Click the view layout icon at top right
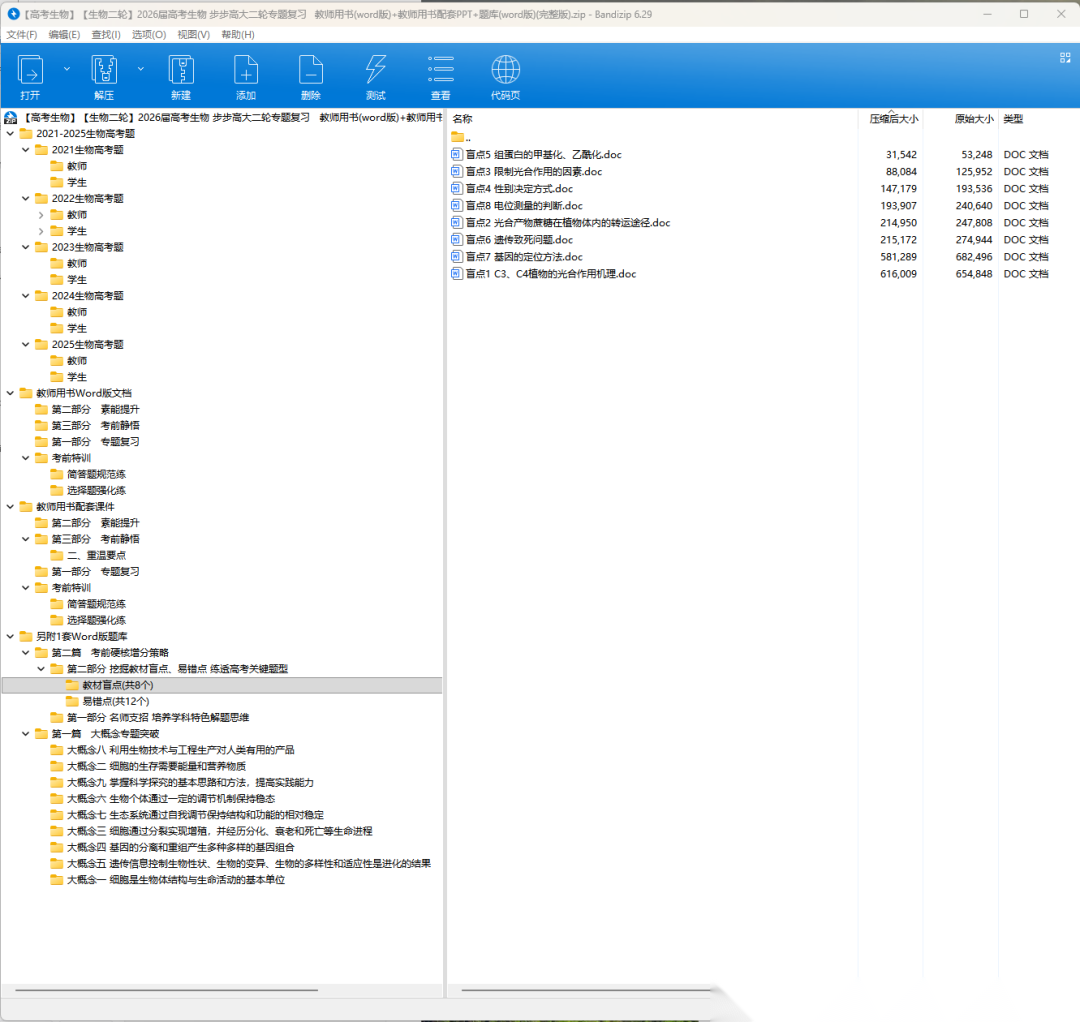This screenshot has height=1022, width=1080. pyautogui.click(x=1065, y=58)
